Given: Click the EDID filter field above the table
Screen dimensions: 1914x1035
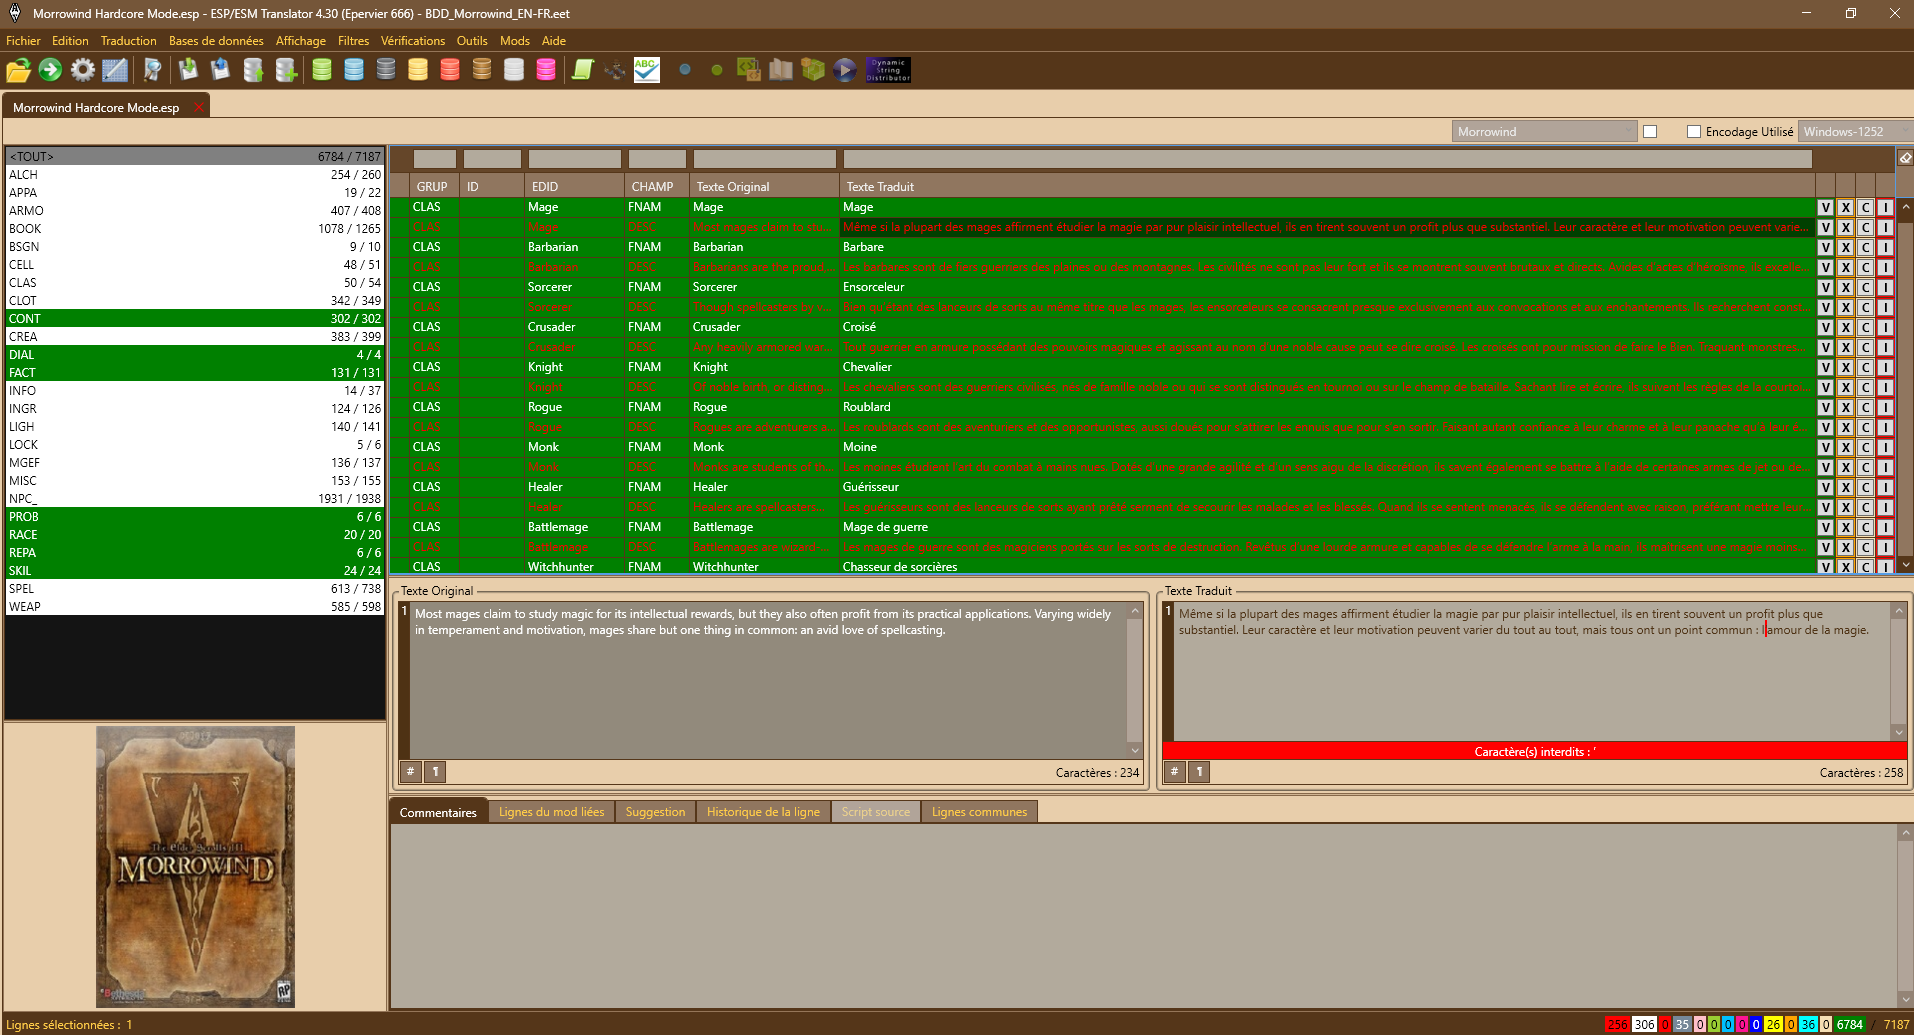Looking at the screenshot, I should tap(574, 159).
